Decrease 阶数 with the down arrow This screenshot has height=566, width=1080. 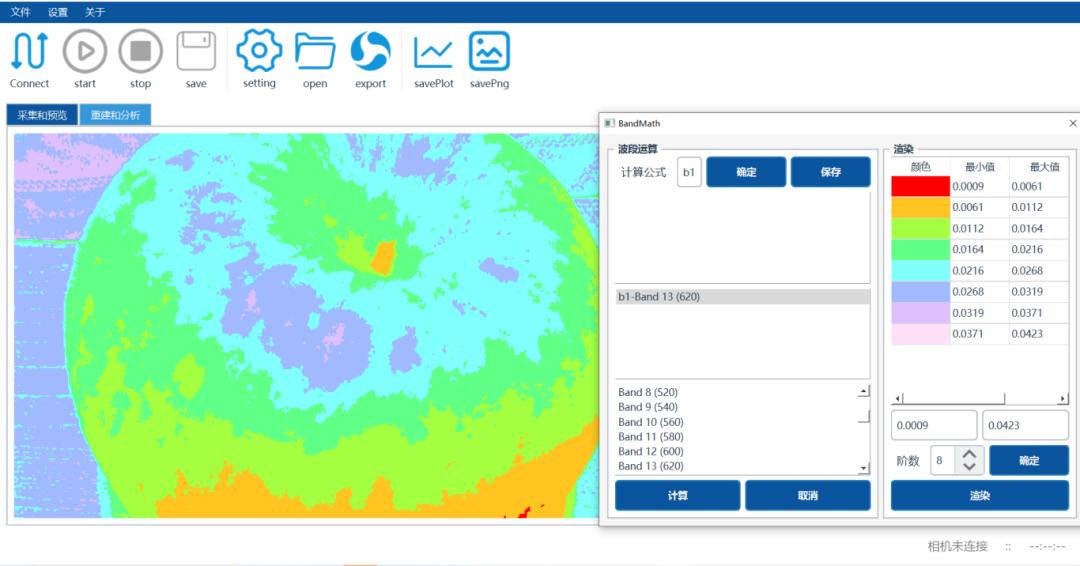point(969,467)
